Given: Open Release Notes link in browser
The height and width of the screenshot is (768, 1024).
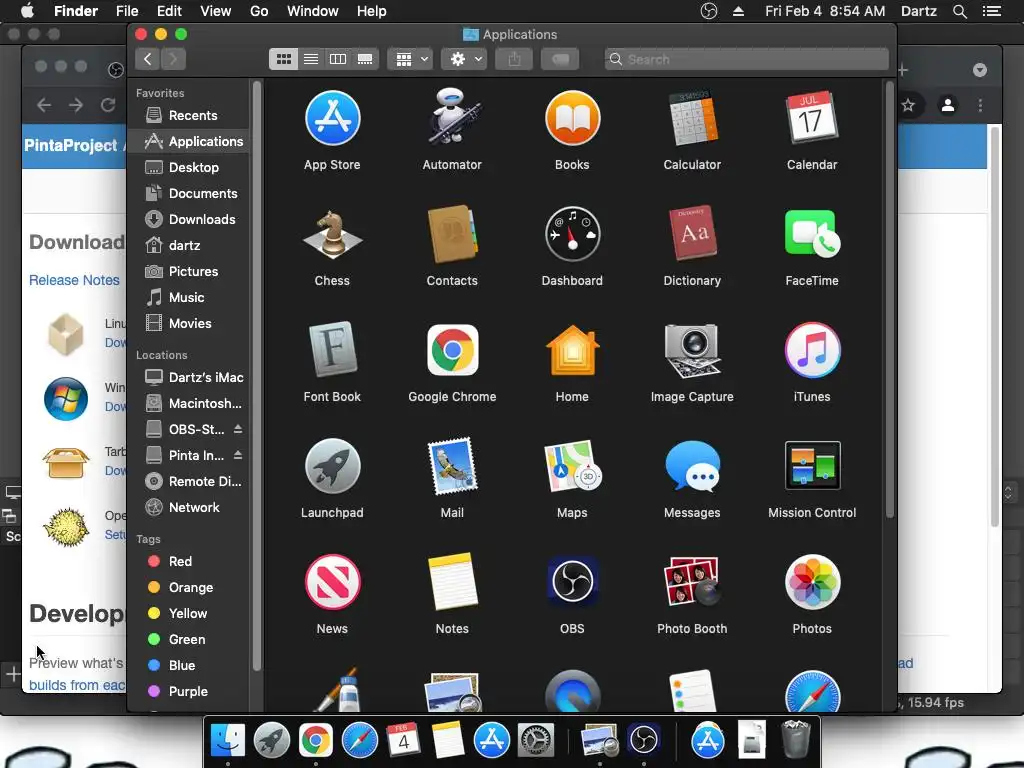Looking at the screenshot, I should click(74, 280).
